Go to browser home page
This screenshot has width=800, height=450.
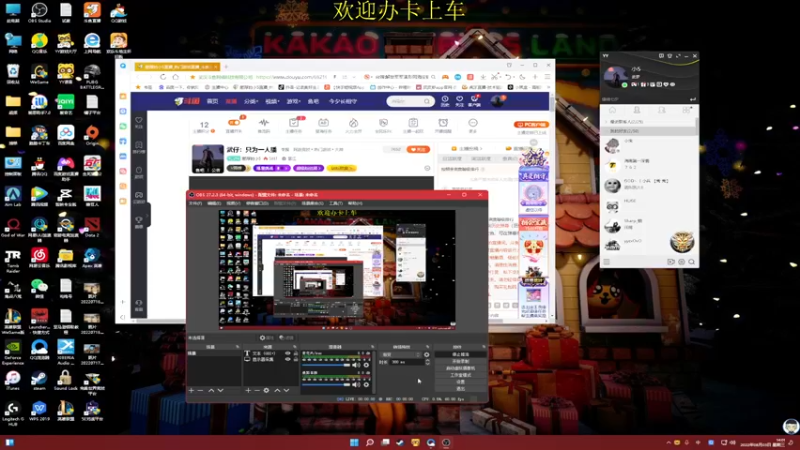coord(176,77)
